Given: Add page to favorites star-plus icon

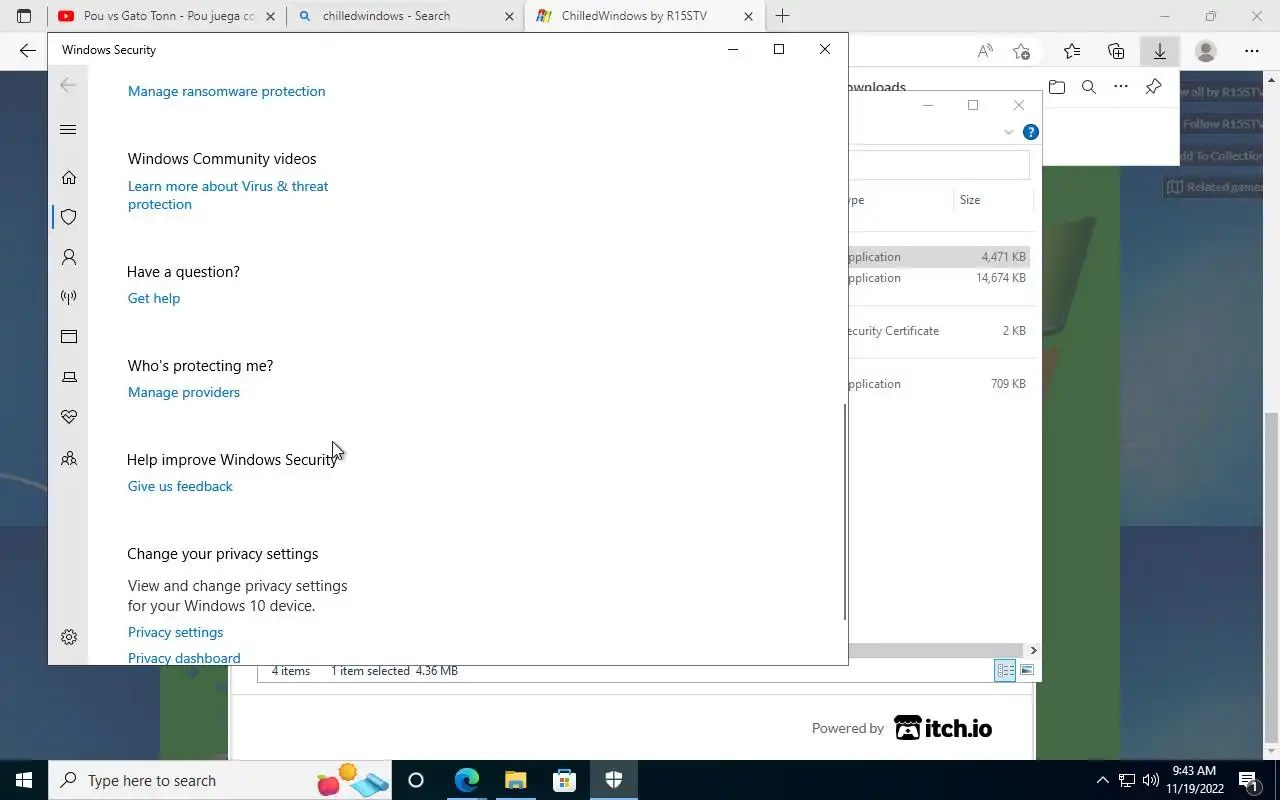Looking at the screenshot, I should click(x=1021, y=51).
